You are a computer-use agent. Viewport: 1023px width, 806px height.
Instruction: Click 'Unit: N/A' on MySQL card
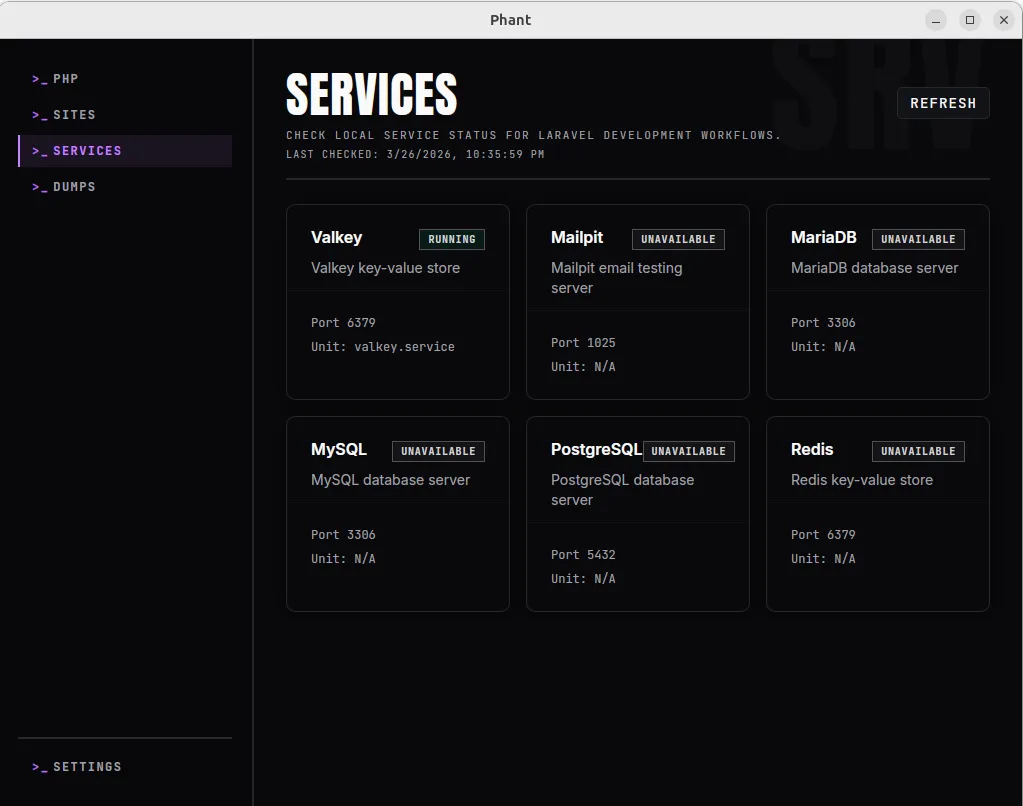coord(343,559)
